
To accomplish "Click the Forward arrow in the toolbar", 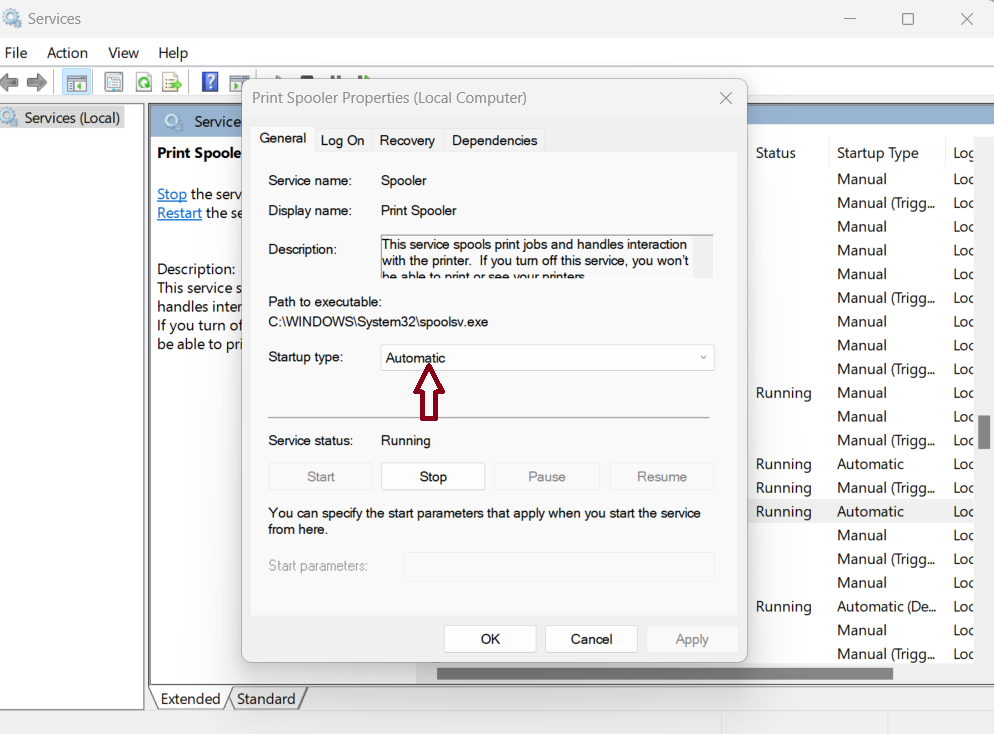I will click(37, 82).
